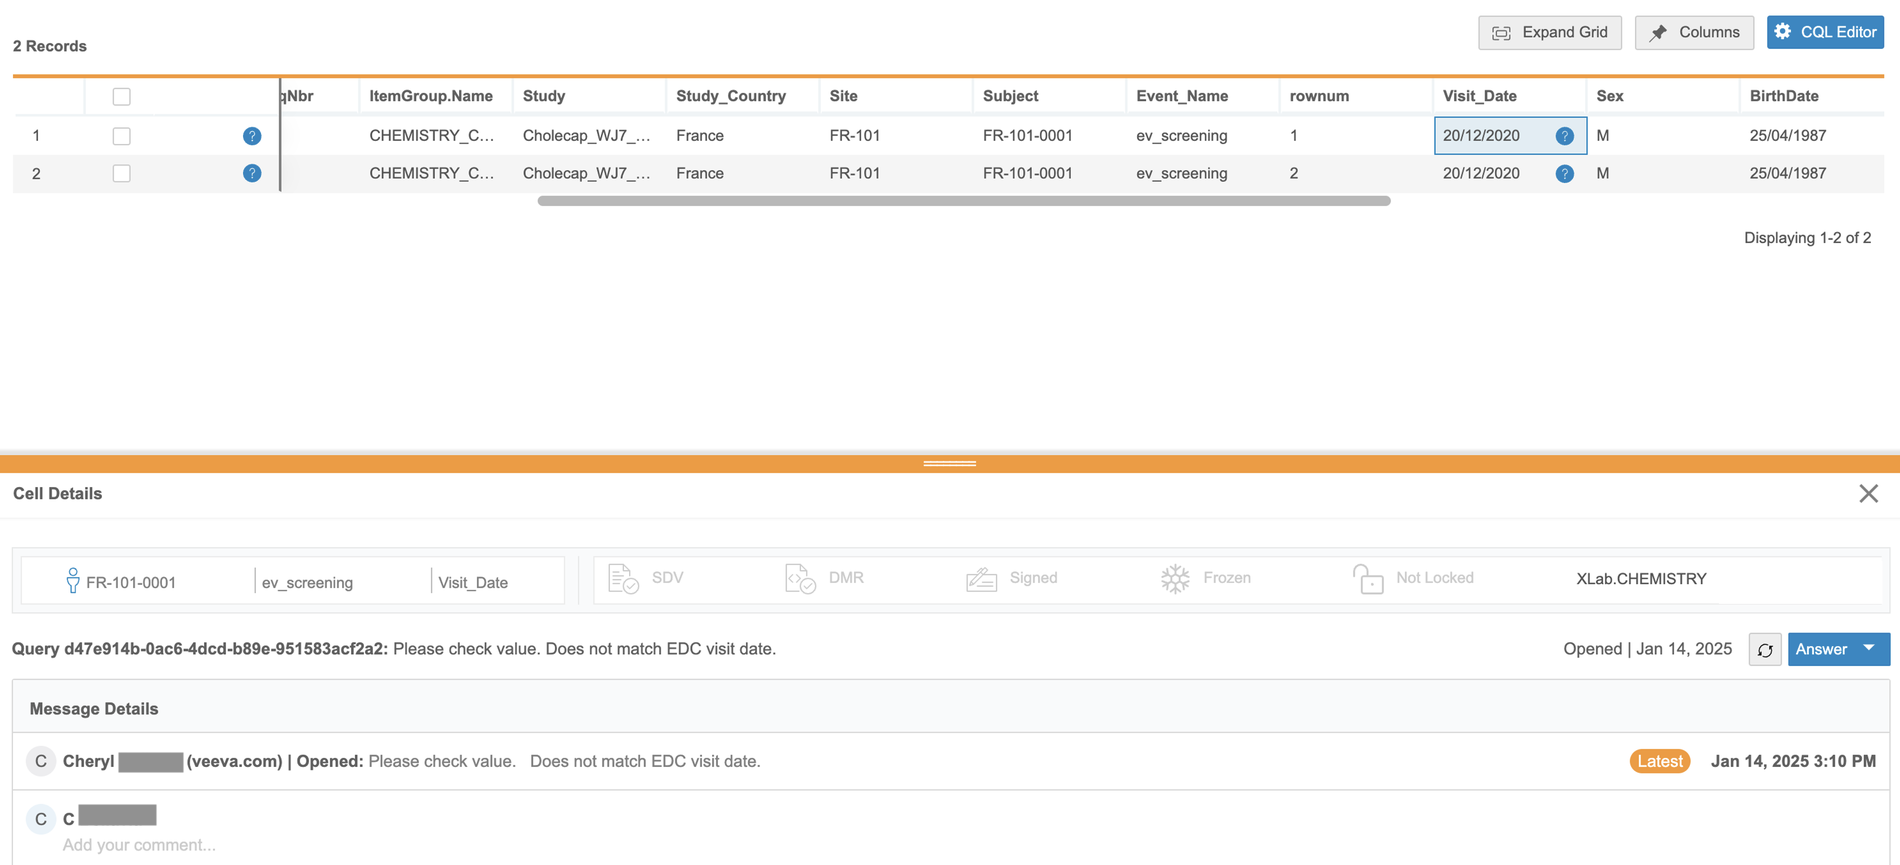The image size is (1900, 865).
Task: Click the Frozen snowflake icon
Action: pos(1175,579)
